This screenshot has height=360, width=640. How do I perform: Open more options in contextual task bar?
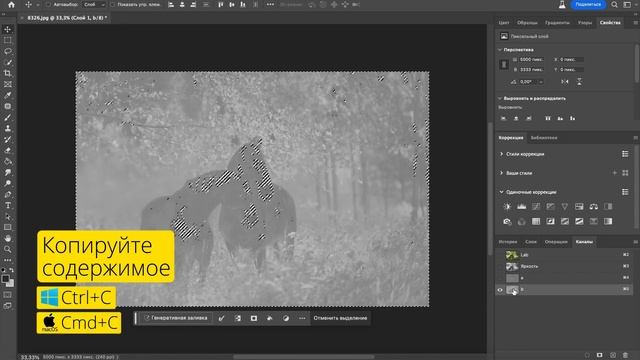[x=302, y=318]
